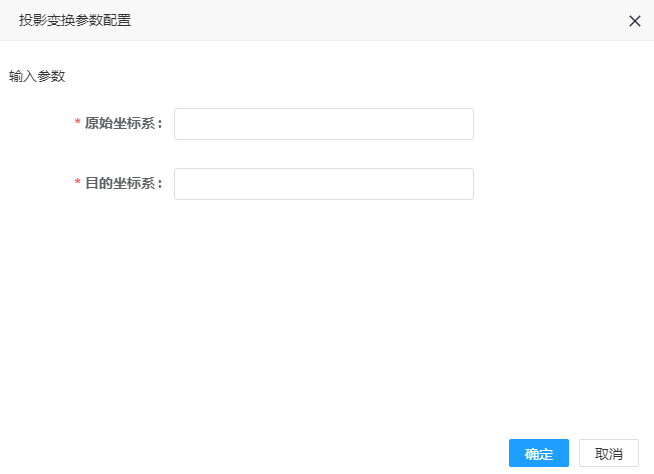This screenshot has height=474, width=654.
Task: Discard changes with the white 取消 button
Action: 609,453
